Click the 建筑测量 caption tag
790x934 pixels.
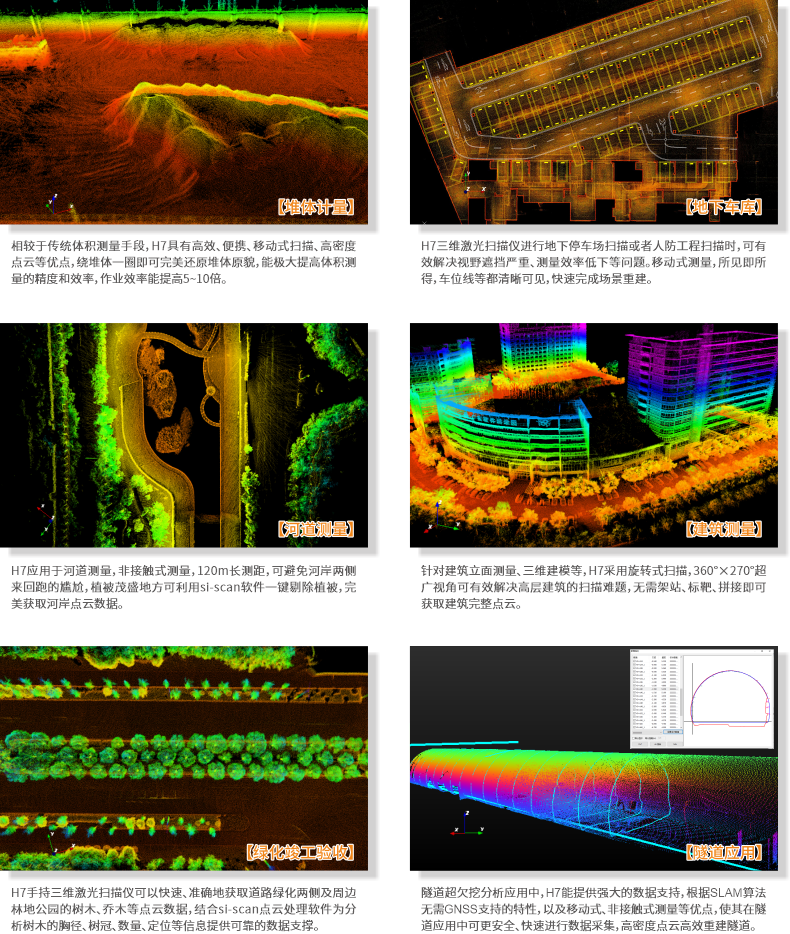(x=724, y=529)
